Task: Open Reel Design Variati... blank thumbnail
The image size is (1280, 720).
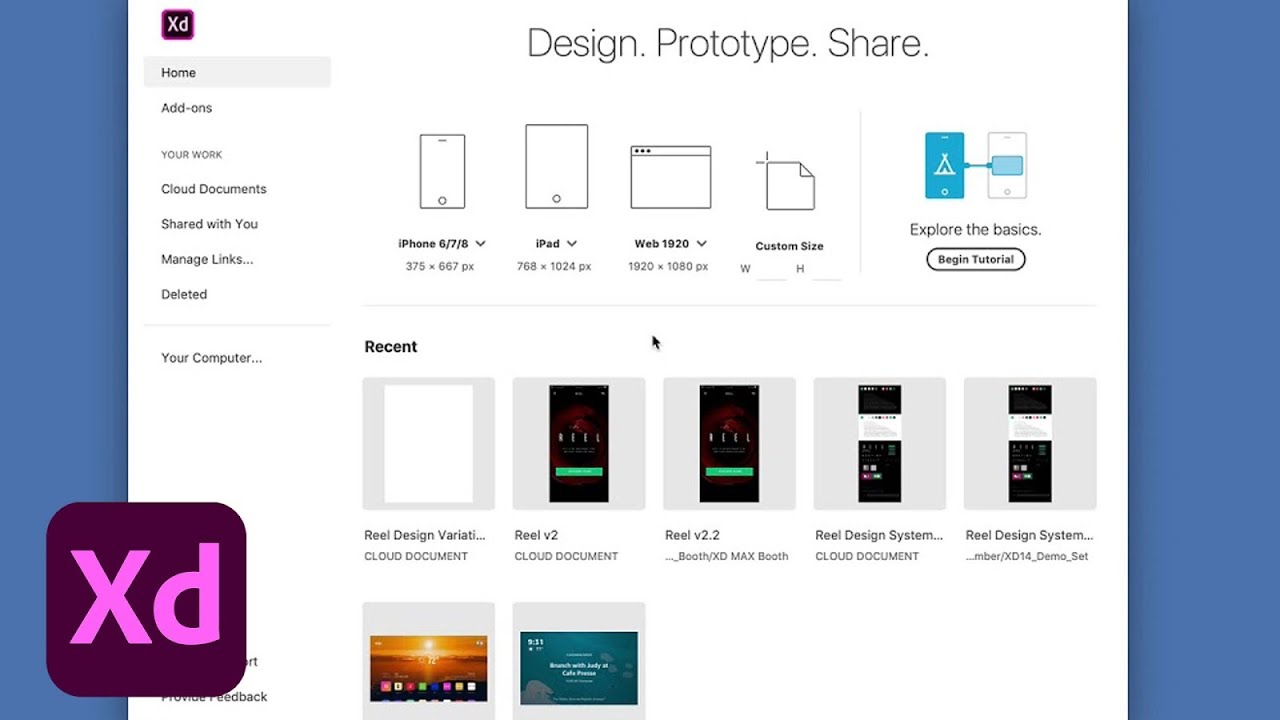Action: (429, 444)
